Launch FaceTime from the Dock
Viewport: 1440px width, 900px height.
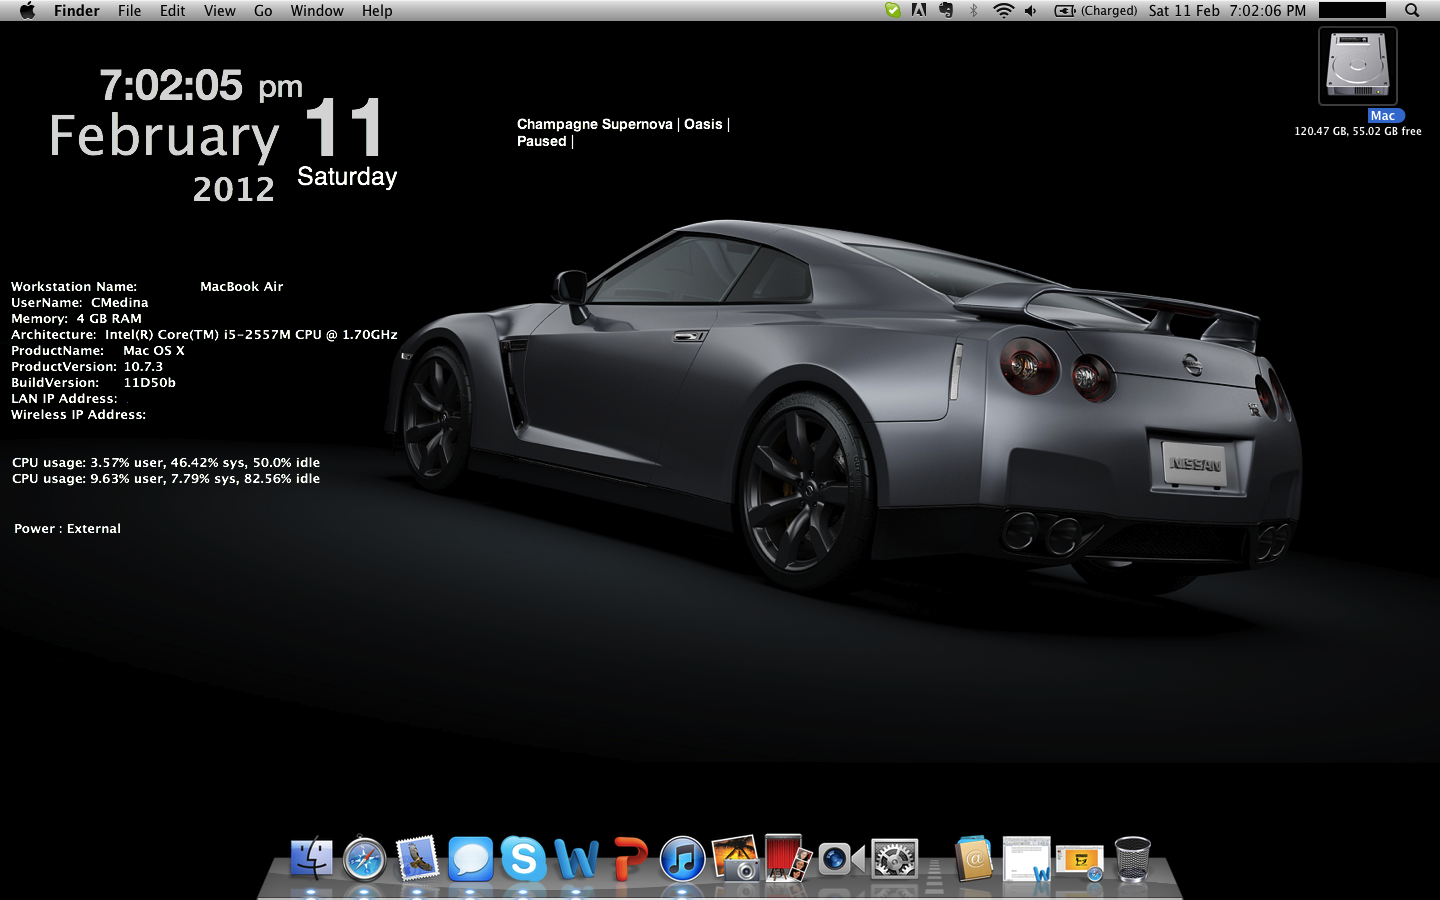[841, 859]
